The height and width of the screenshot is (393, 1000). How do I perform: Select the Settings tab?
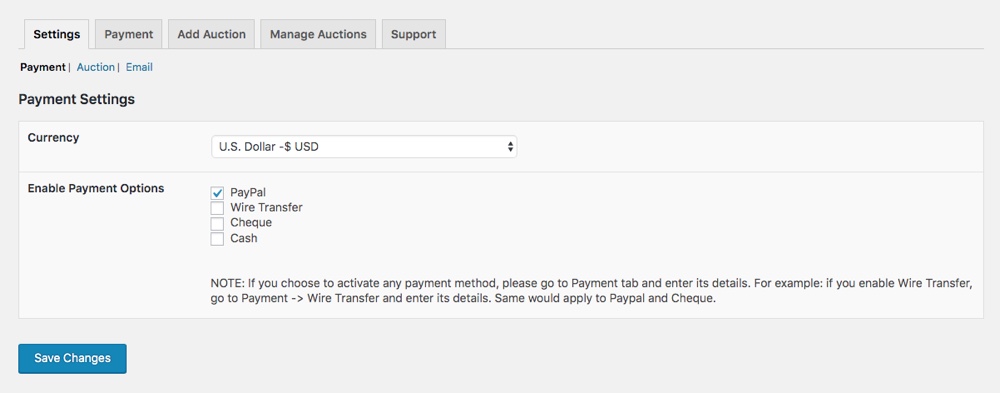pos(57,34)
